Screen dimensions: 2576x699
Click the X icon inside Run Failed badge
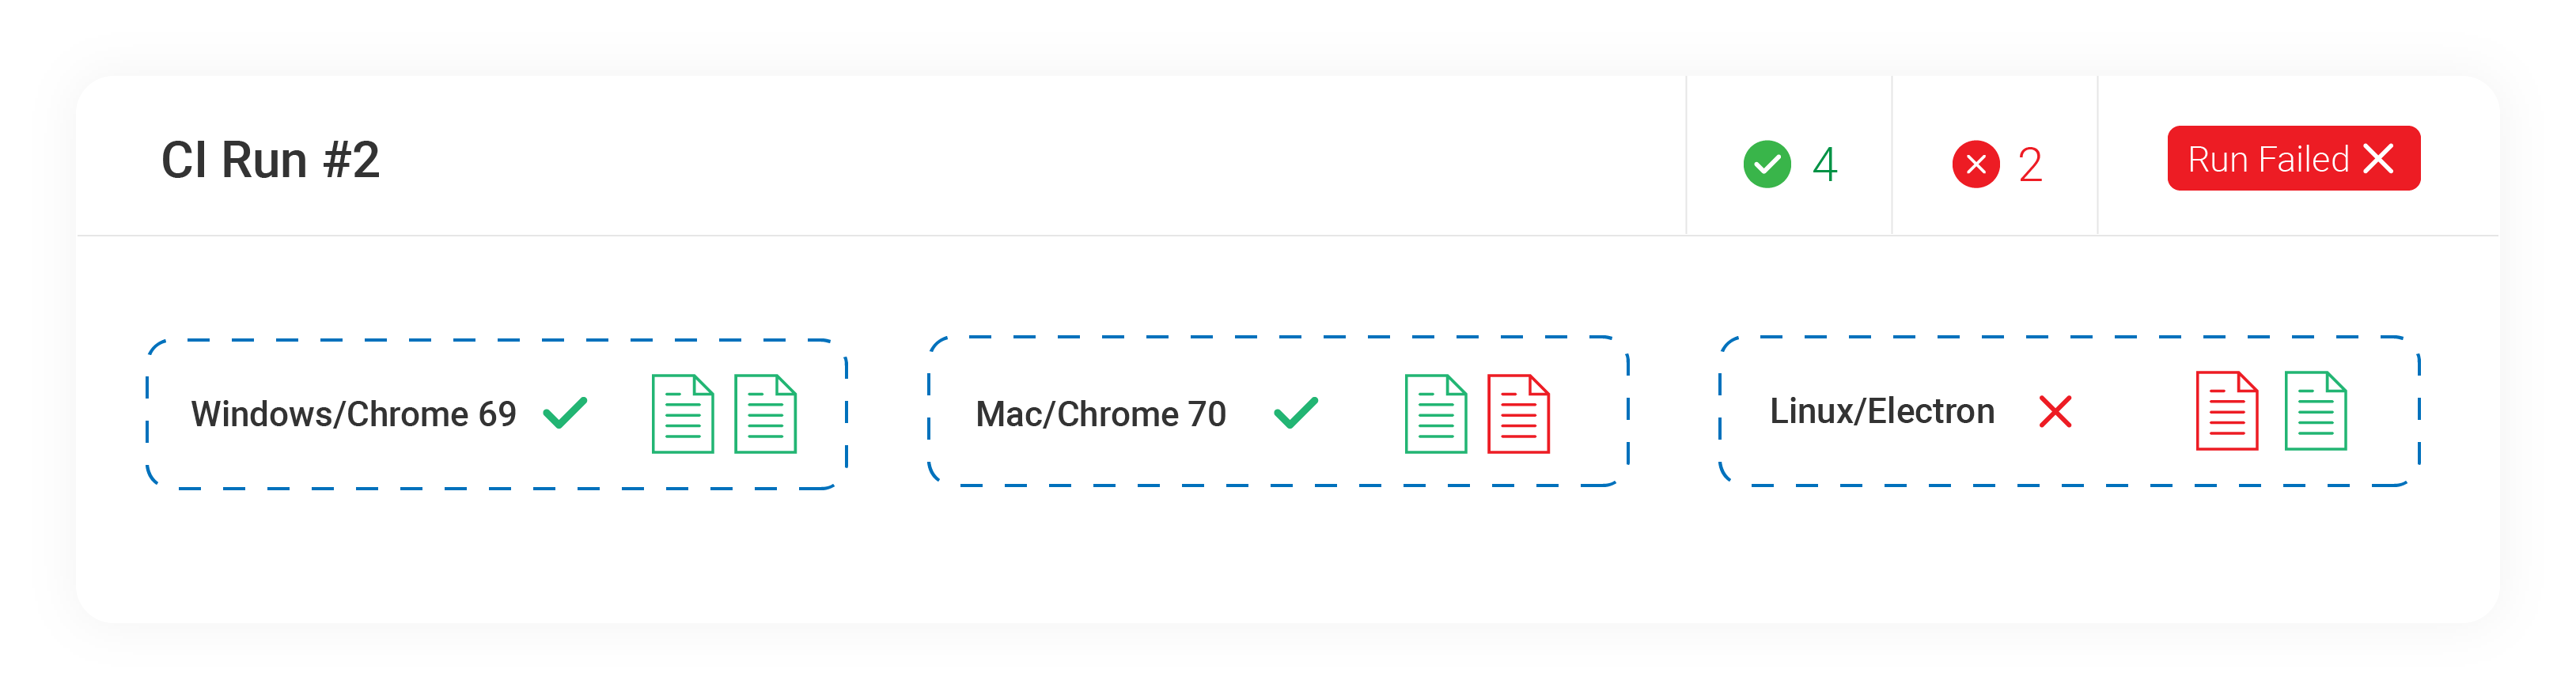(2378, 158)
